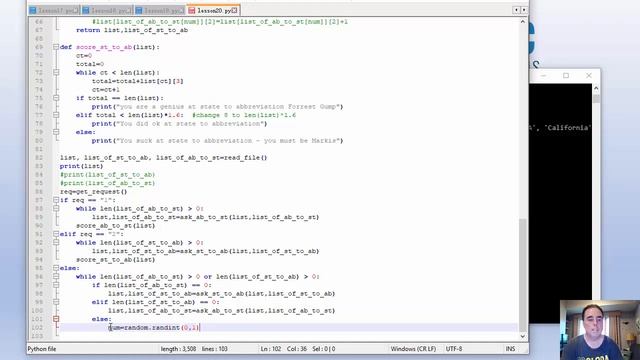The width and height of the screenshot is (640, 360).
Task: Click the editor scrollbar up arrow
Action: tap(523, 22)
